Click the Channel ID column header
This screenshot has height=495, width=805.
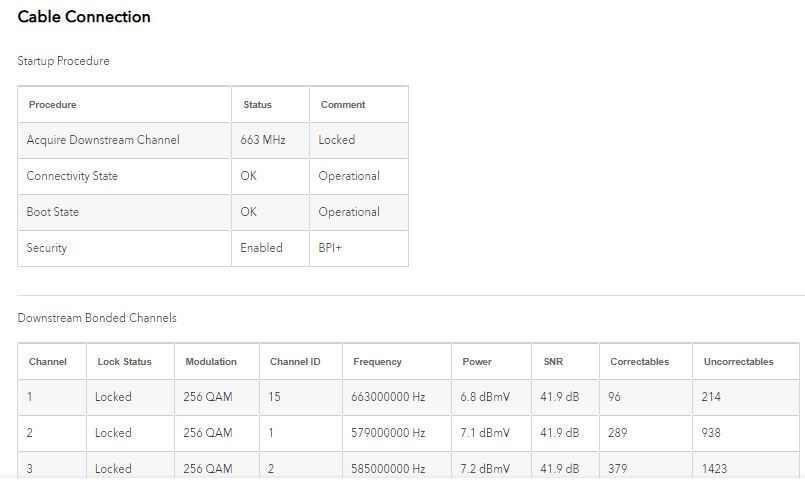(x=295, y=362)
